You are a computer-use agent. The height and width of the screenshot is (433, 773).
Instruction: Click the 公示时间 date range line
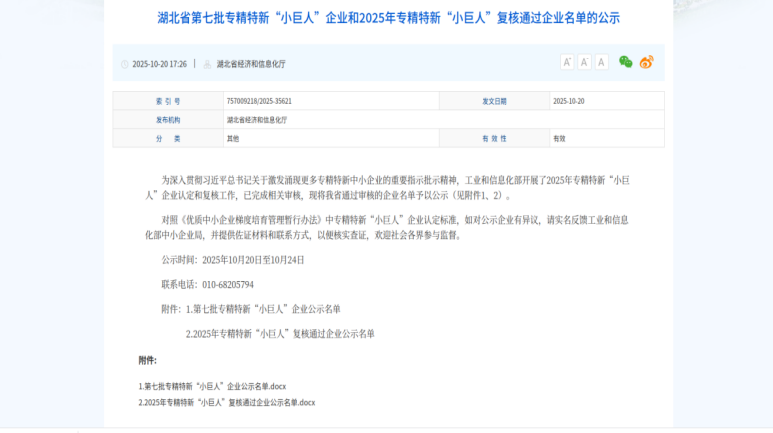[x=233, y=259]
